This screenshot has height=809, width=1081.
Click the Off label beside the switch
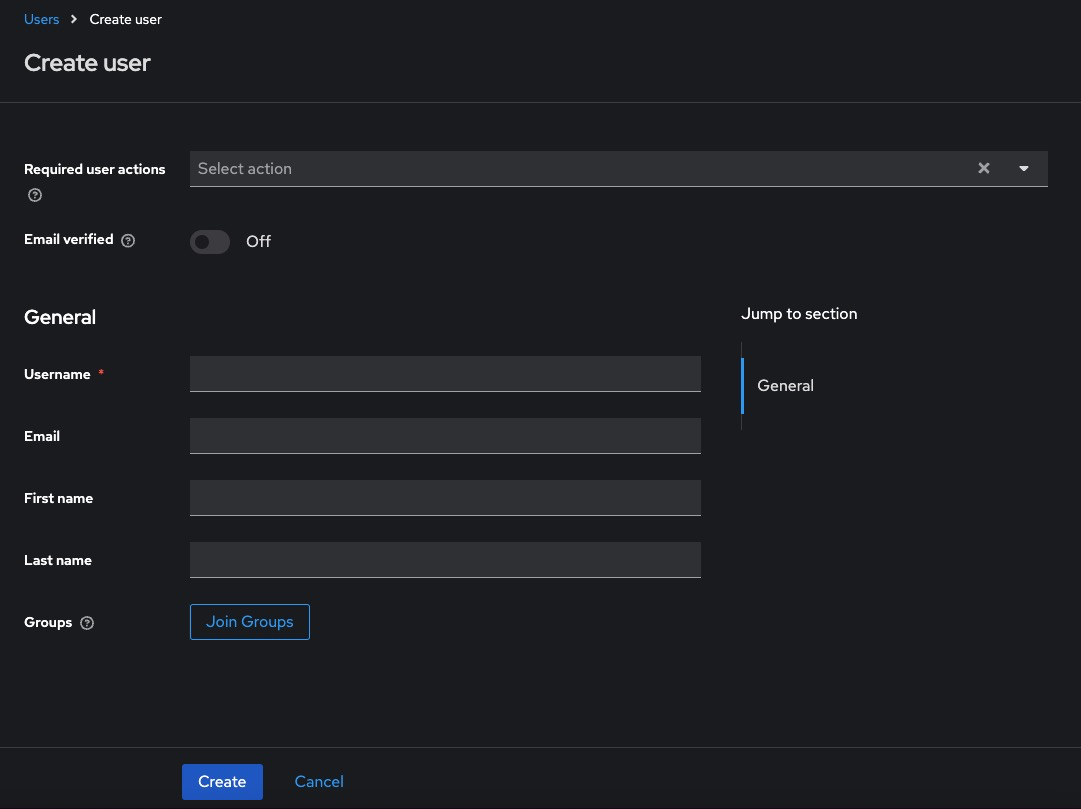258,242
